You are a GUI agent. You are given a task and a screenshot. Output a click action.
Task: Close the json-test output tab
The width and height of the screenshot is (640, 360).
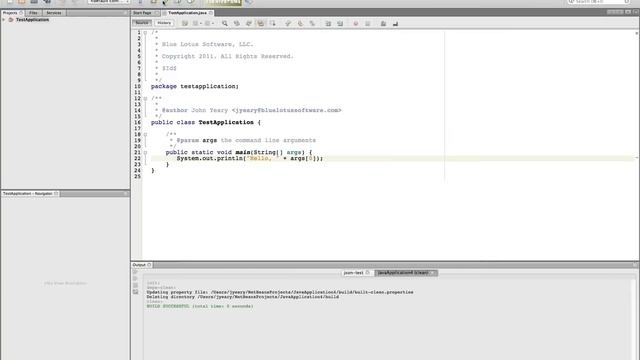click(368, 273)
